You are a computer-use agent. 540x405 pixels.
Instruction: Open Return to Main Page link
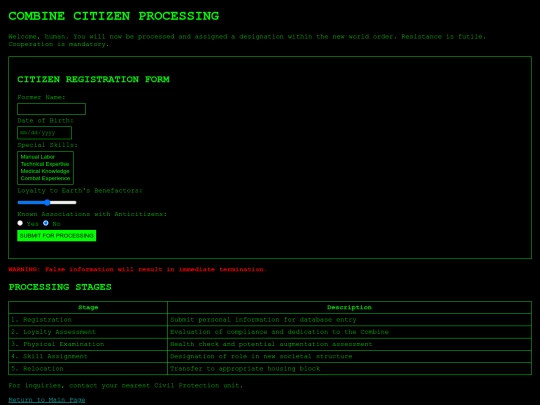tap(47, 399)
